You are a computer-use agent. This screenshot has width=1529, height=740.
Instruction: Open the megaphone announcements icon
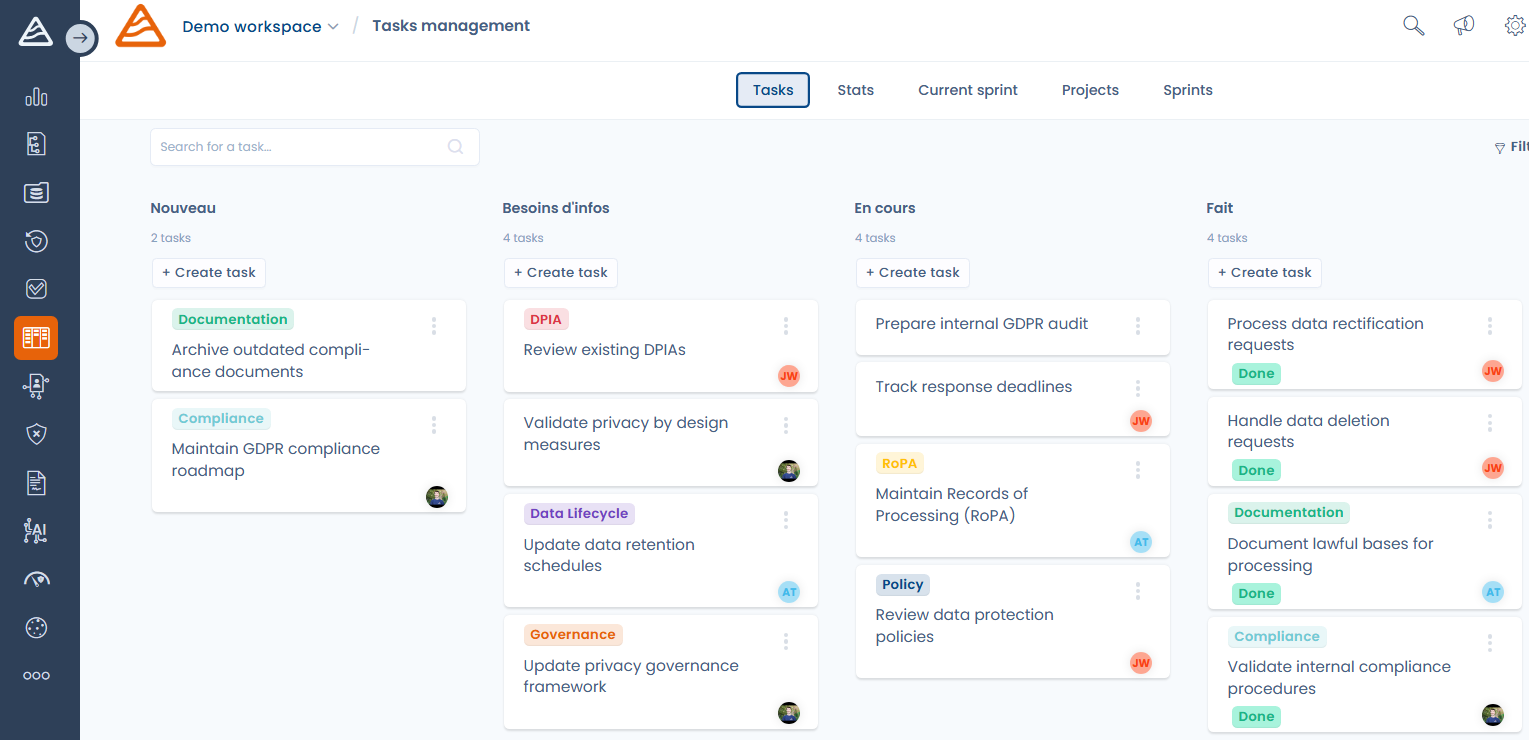(1464, 26)
